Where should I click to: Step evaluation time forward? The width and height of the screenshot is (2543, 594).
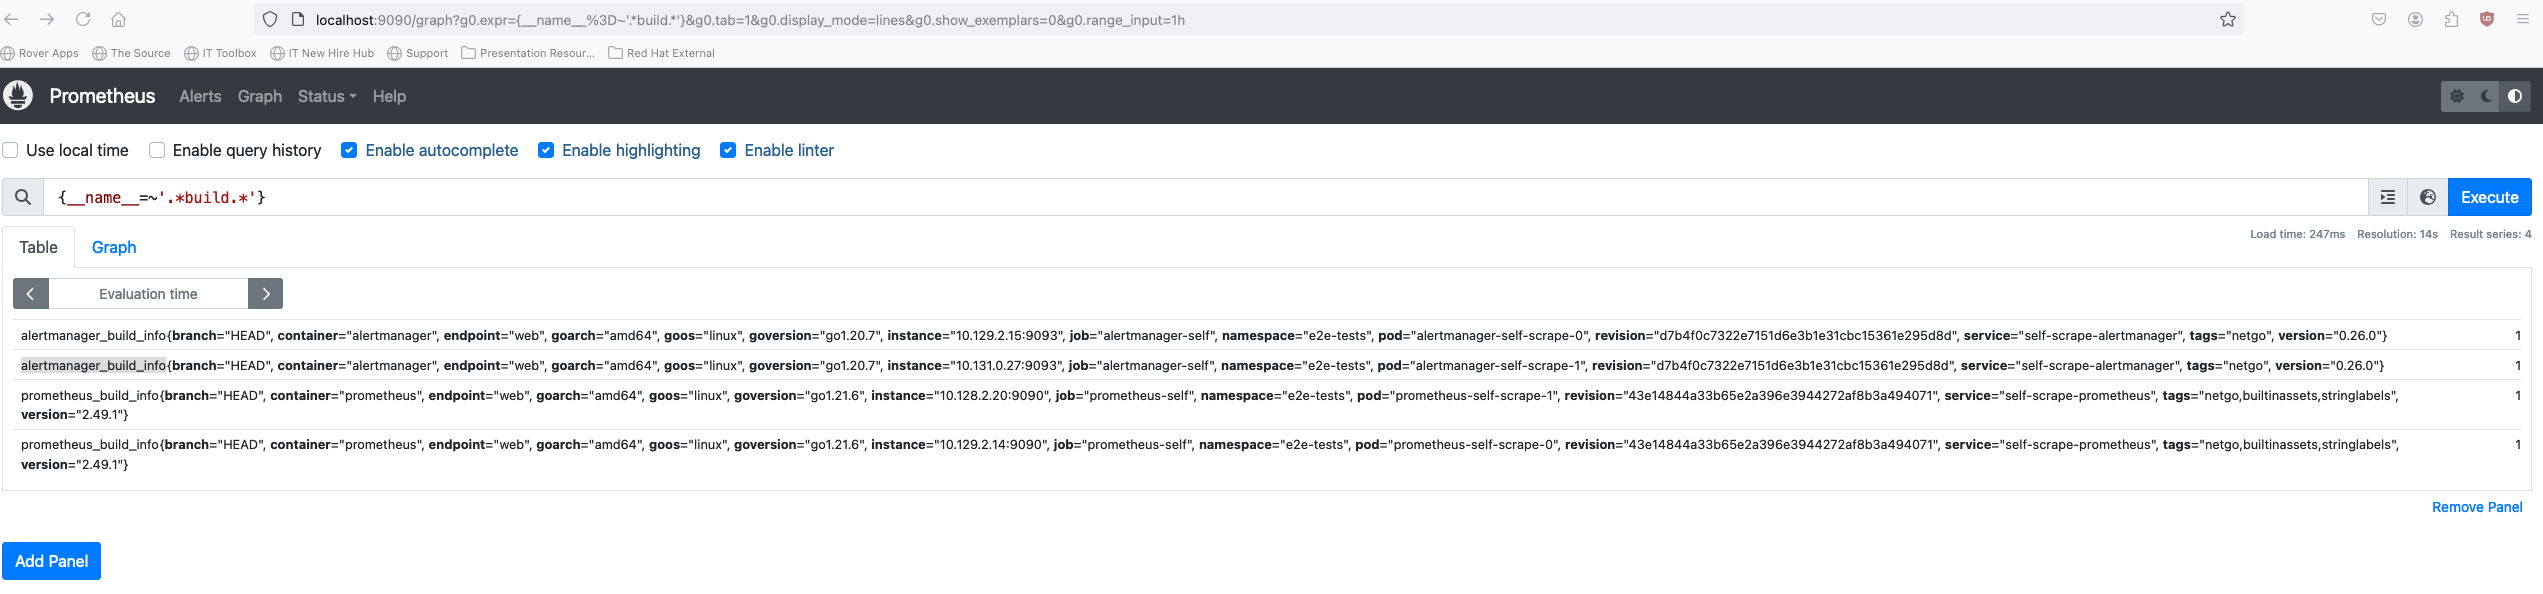(265, 294)
